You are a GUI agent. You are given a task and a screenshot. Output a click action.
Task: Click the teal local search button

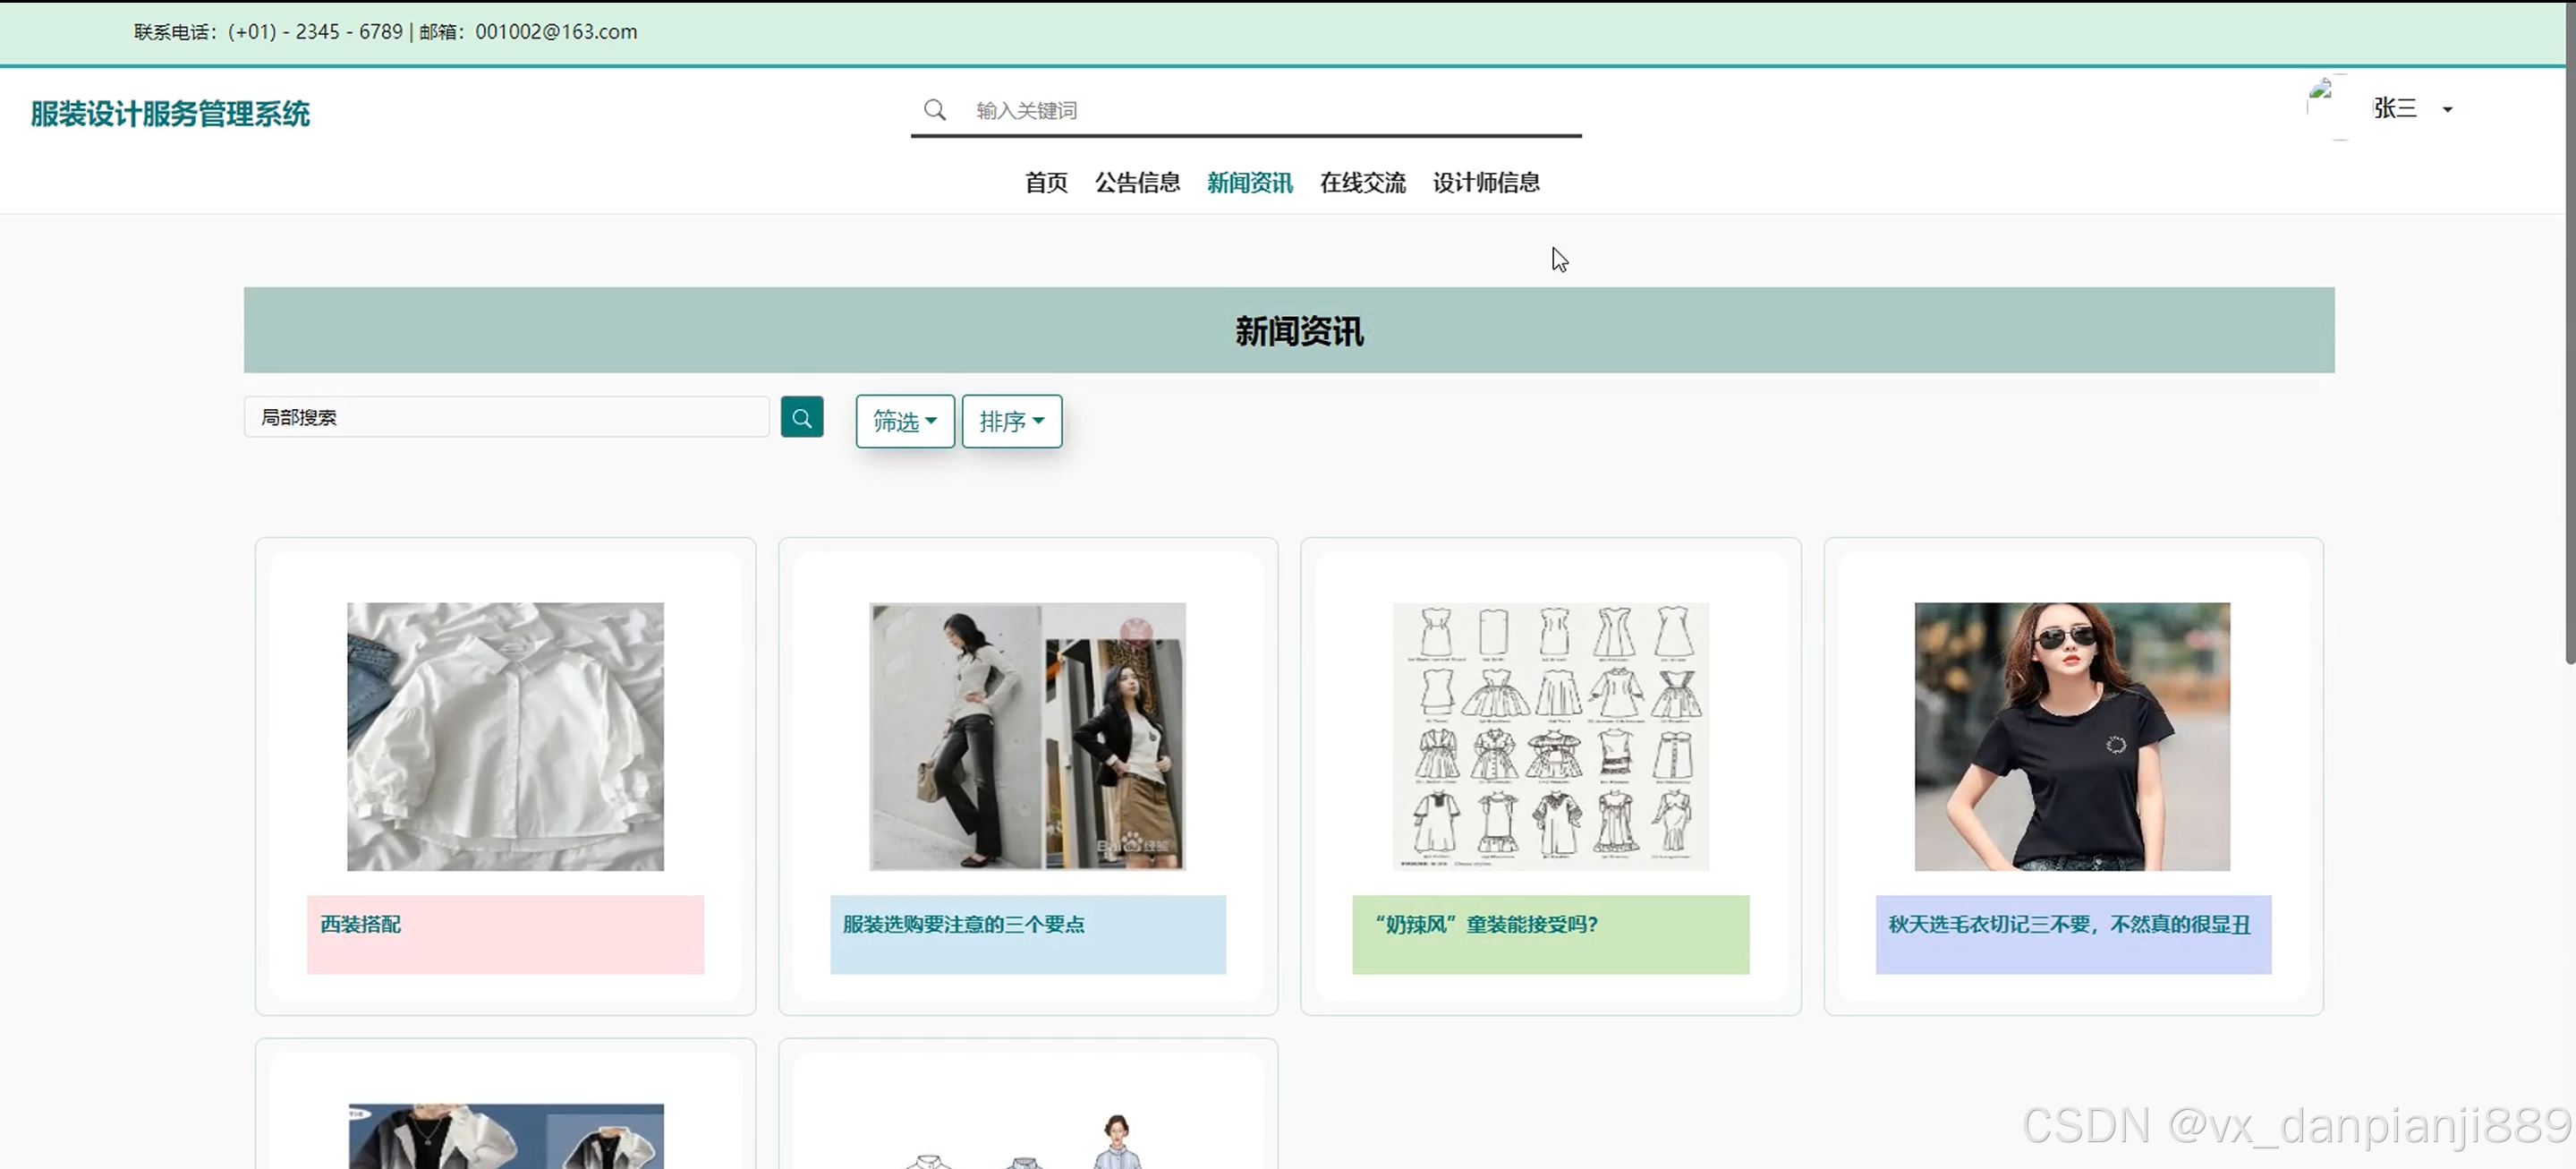801,417
